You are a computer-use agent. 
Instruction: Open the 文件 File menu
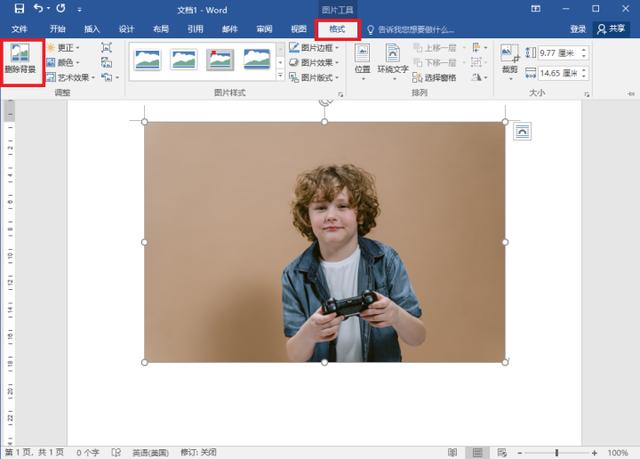(x=19, y=29)
